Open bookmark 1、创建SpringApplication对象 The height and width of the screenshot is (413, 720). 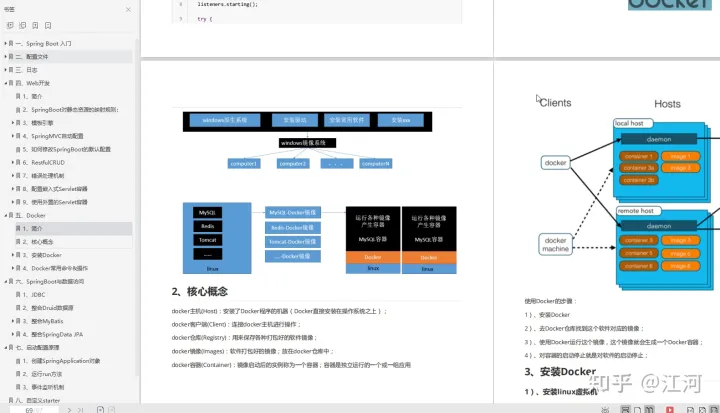tap(62, 361)
